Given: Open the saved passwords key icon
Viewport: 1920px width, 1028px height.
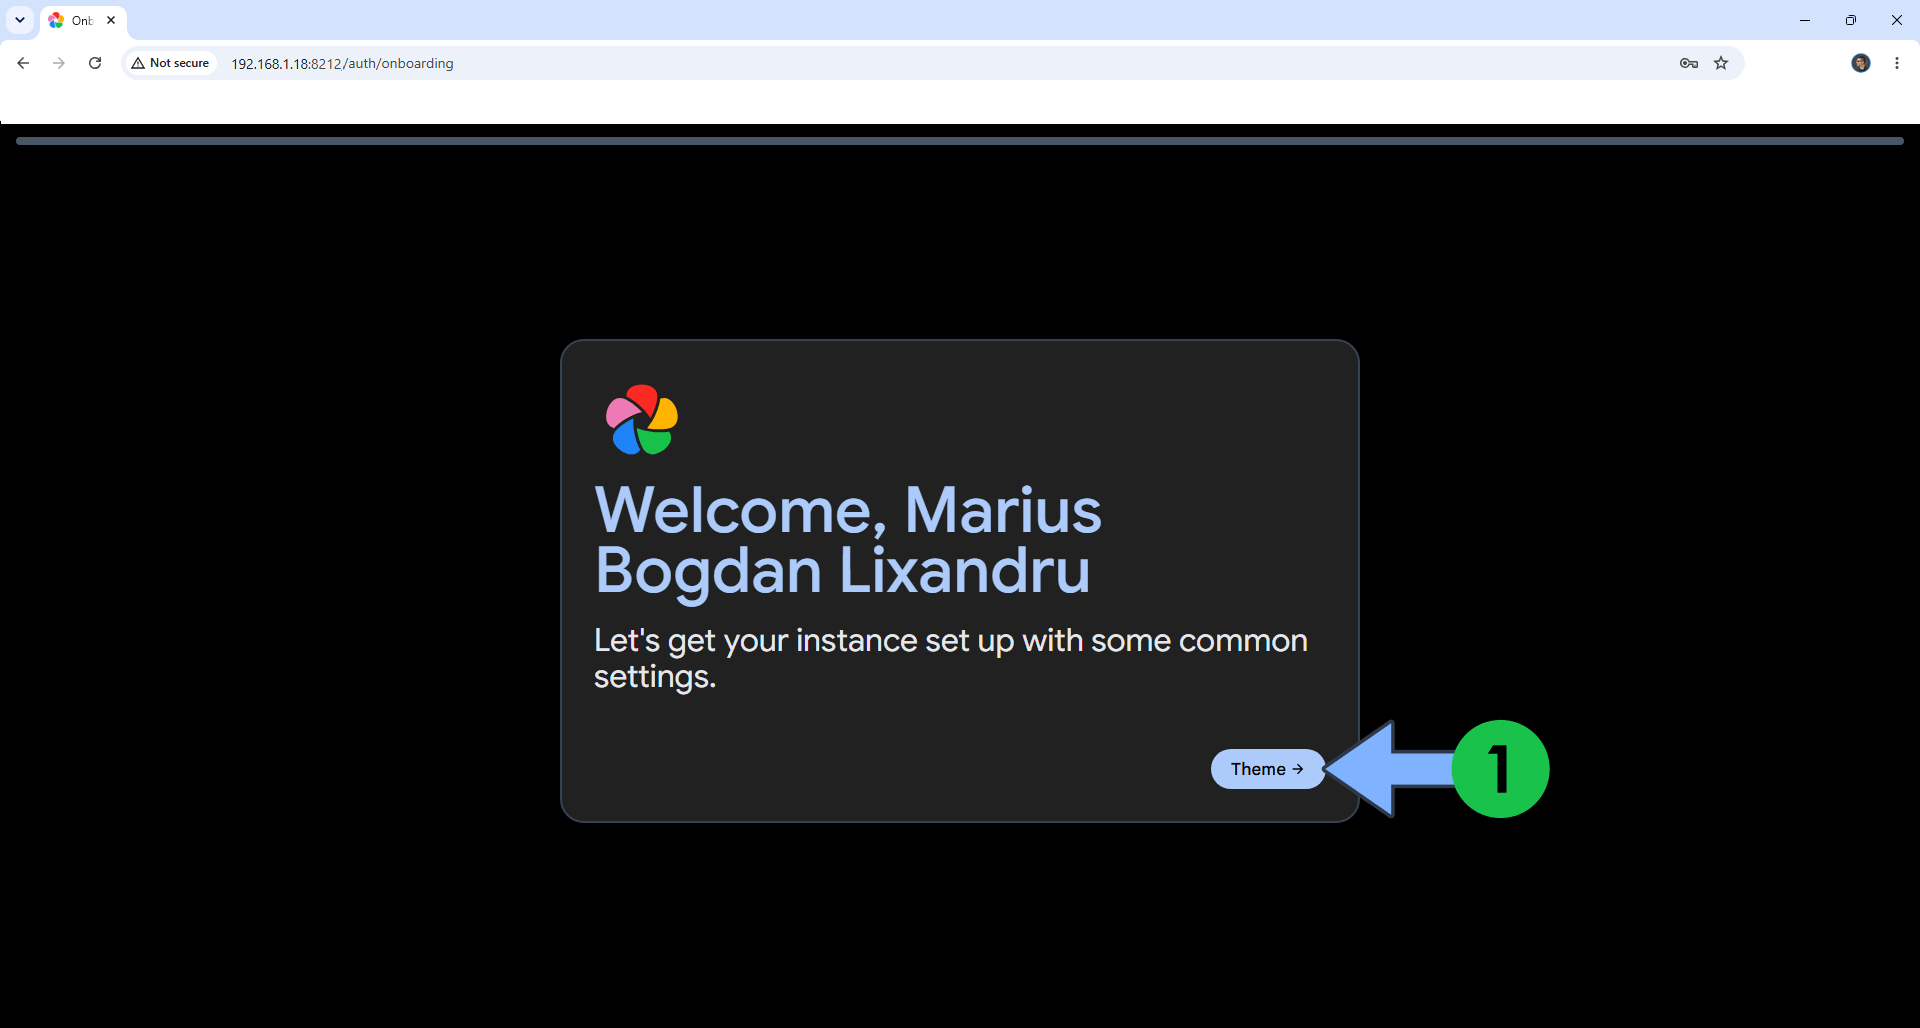Looking at the screenshot, I should point(1689,63).
